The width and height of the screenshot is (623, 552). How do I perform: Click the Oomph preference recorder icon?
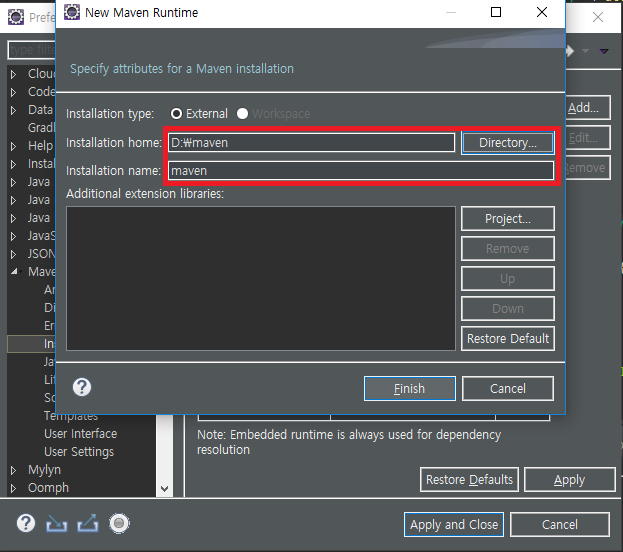[x=119, y=523]
